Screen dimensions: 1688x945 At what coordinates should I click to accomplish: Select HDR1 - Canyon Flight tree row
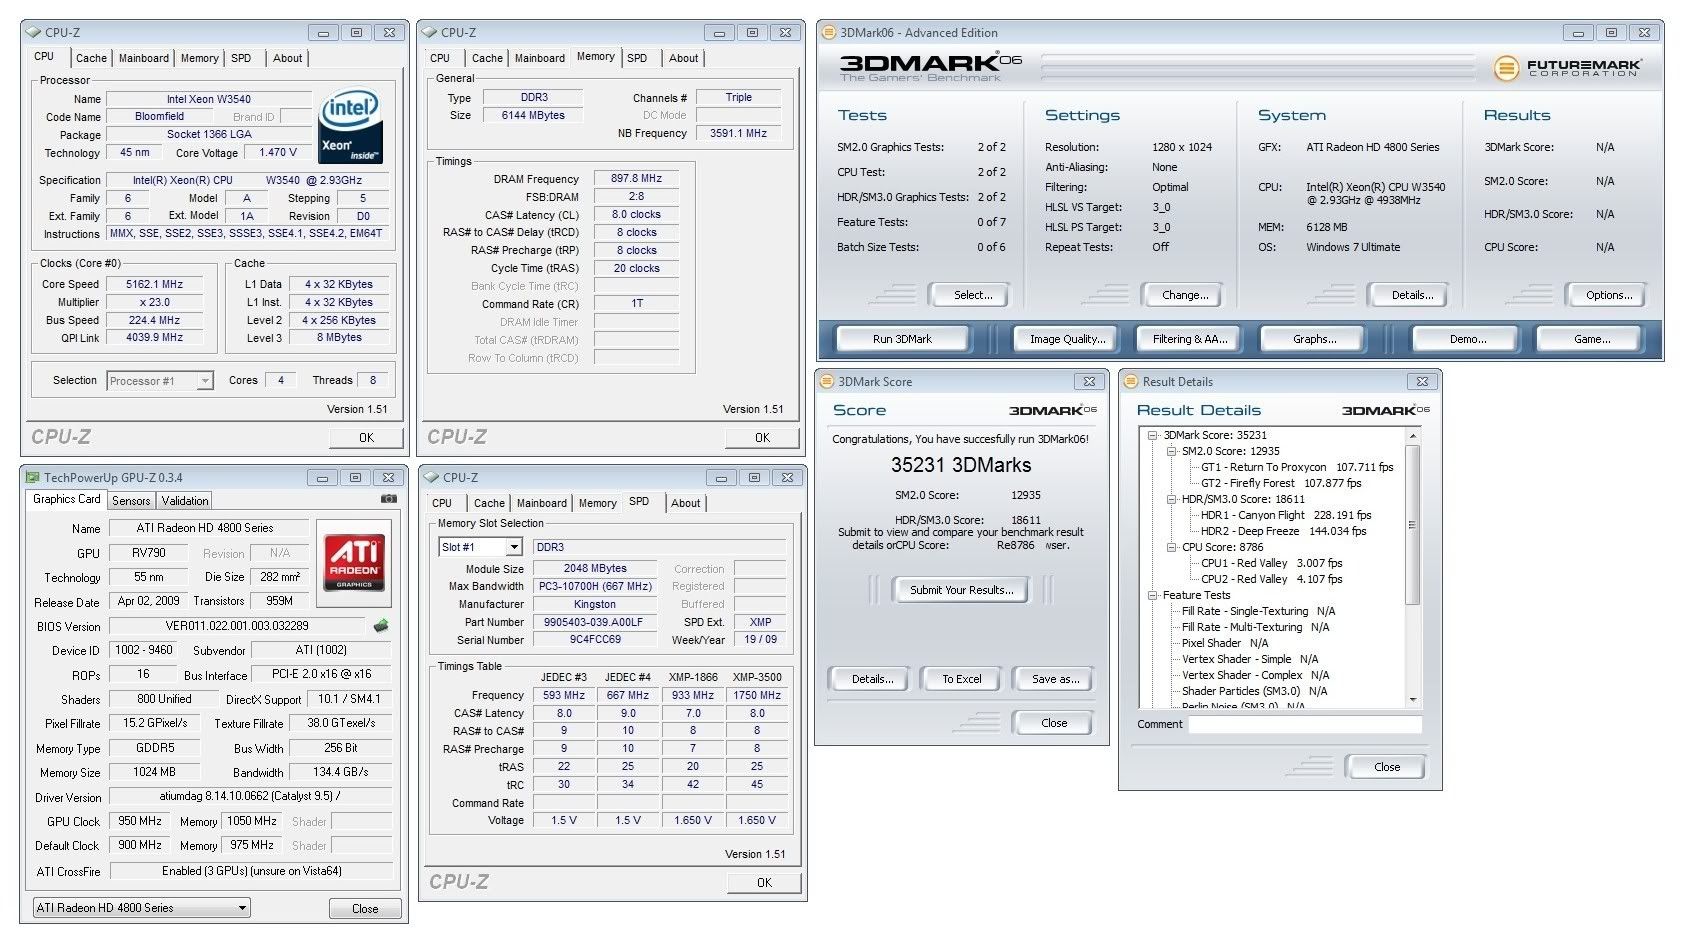click(x=1286, y=515)
